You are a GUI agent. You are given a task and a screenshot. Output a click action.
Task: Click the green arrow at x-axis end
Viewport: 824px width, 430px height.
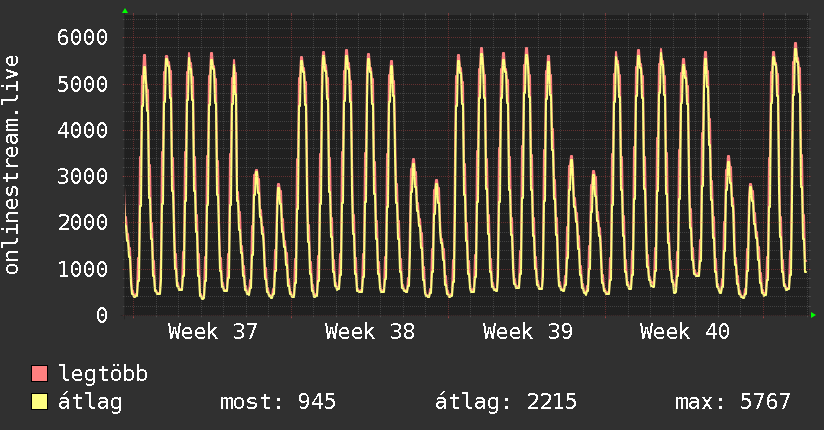point(813,315)
